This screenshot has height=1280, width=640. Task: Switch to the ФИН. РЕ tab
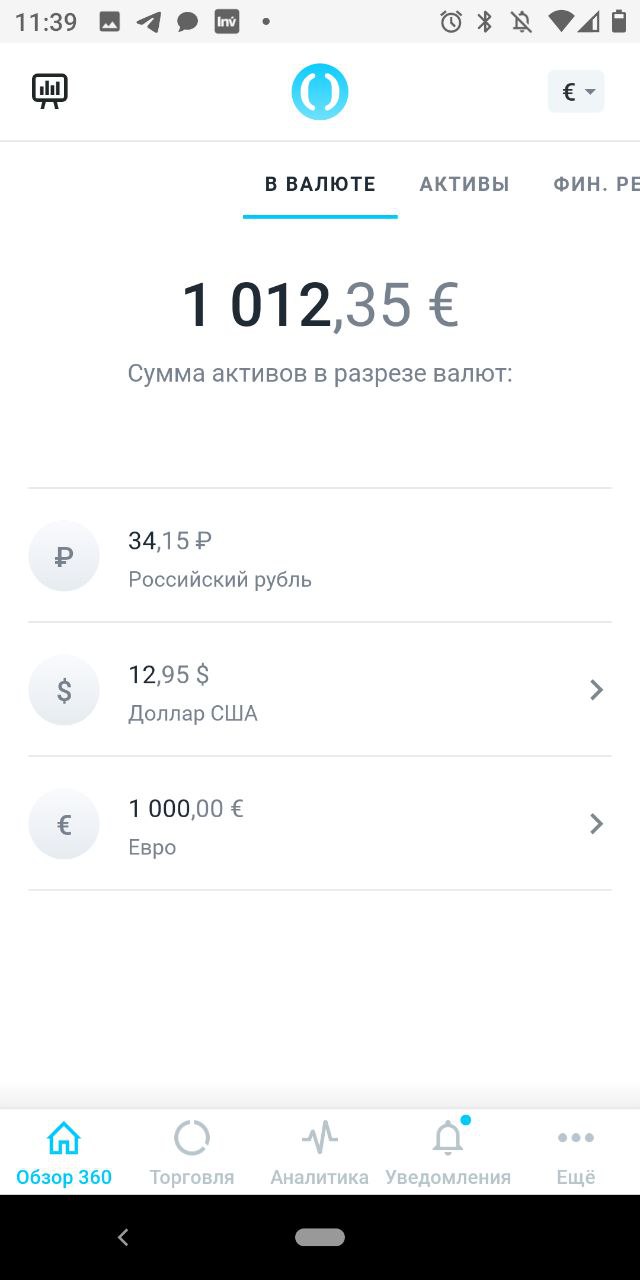tap(596, 184)
